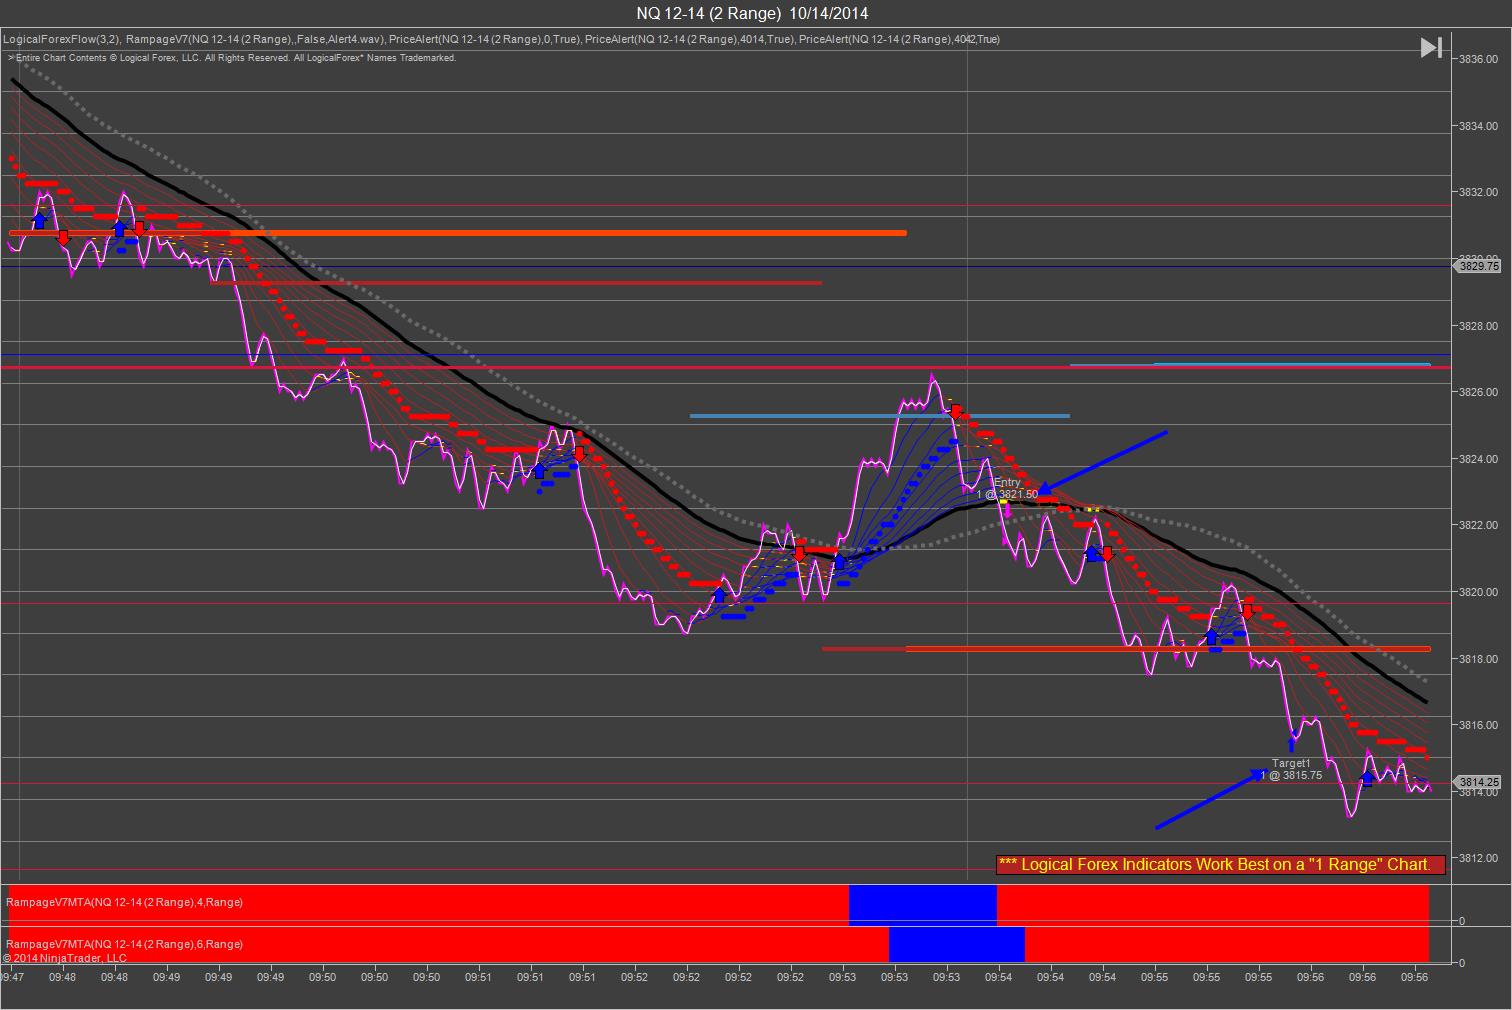Select the RampageV7MTA 4,Range panel label
The height and width of the screenshot is (1010, 1512).
(125, 902)
